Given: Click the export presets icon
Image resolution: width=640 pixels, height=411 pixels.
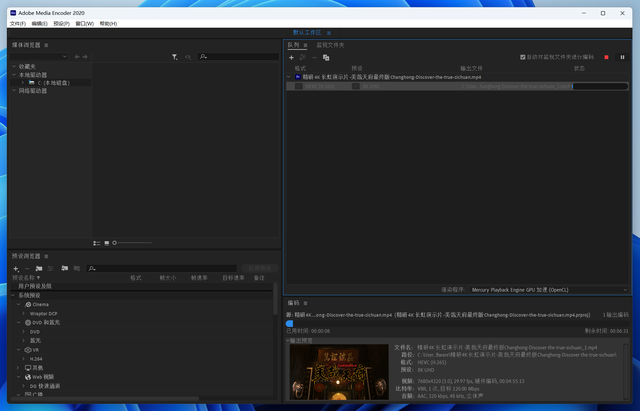Looking at the screenshot, I should click(x=77, y=268).
